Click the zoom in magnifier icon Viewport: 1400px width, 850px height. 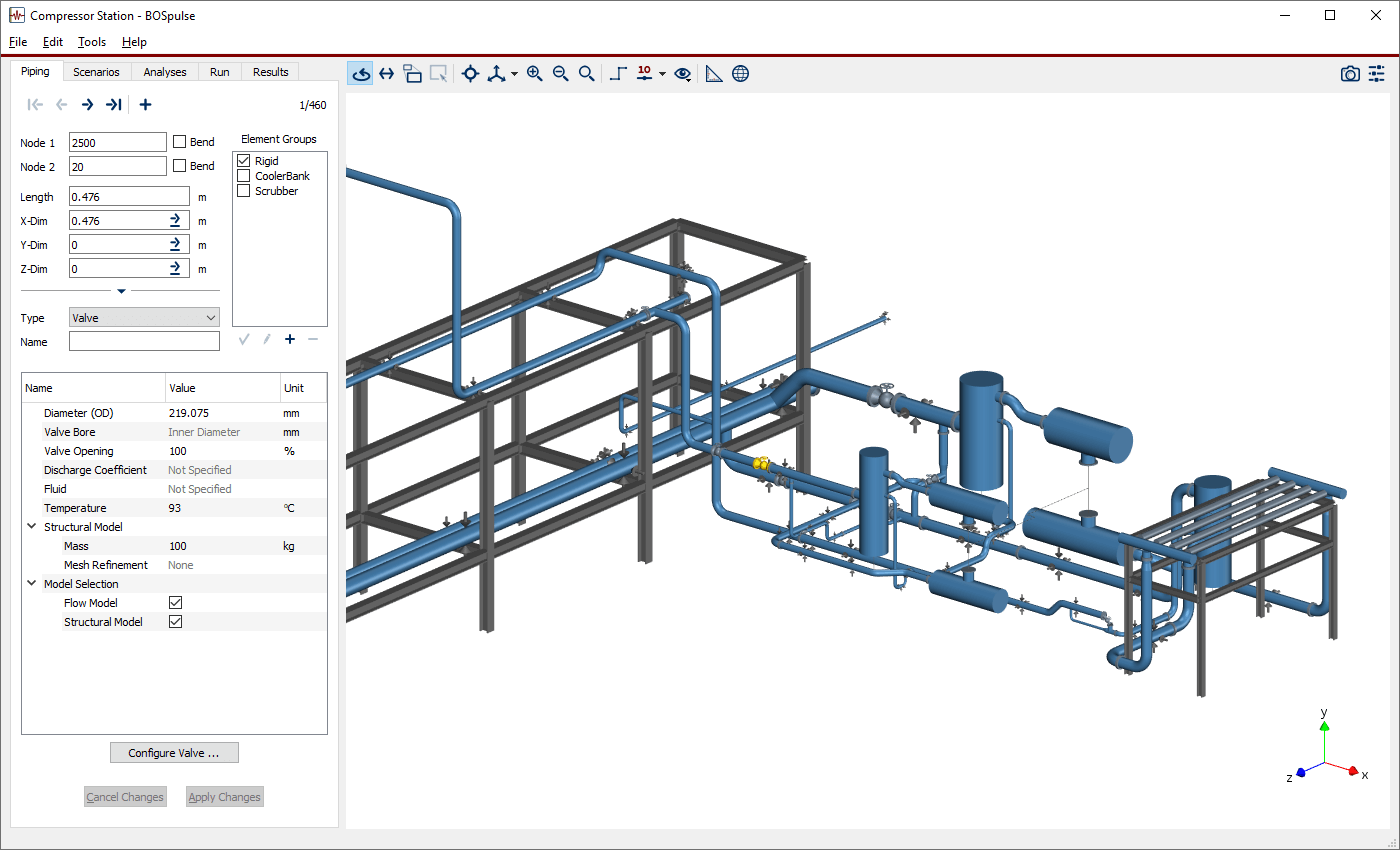tap(535, 73)
